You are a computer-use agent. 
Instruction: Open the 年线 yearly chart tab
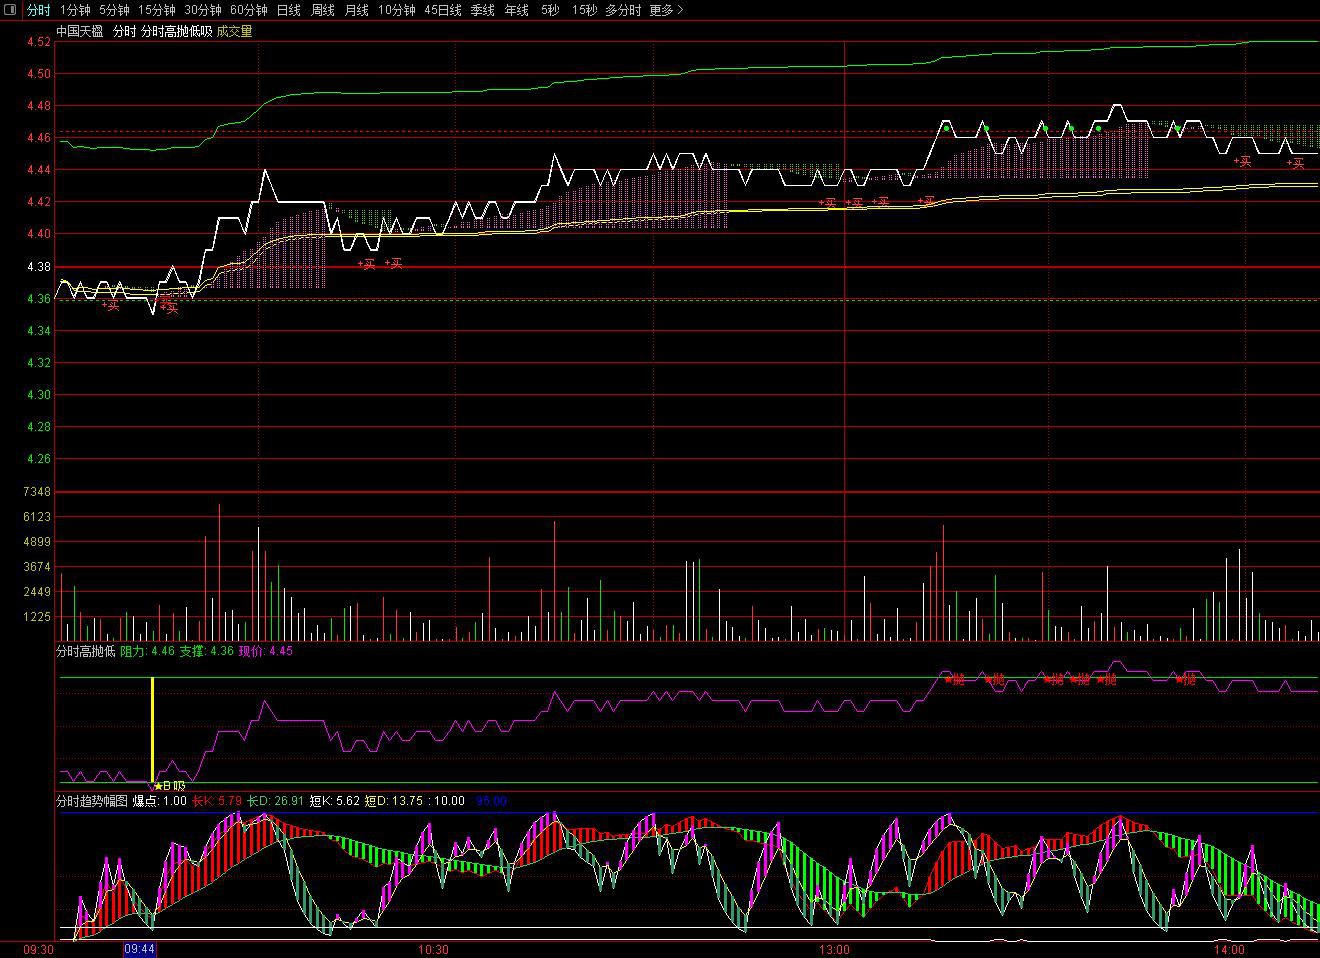point(516,10)
